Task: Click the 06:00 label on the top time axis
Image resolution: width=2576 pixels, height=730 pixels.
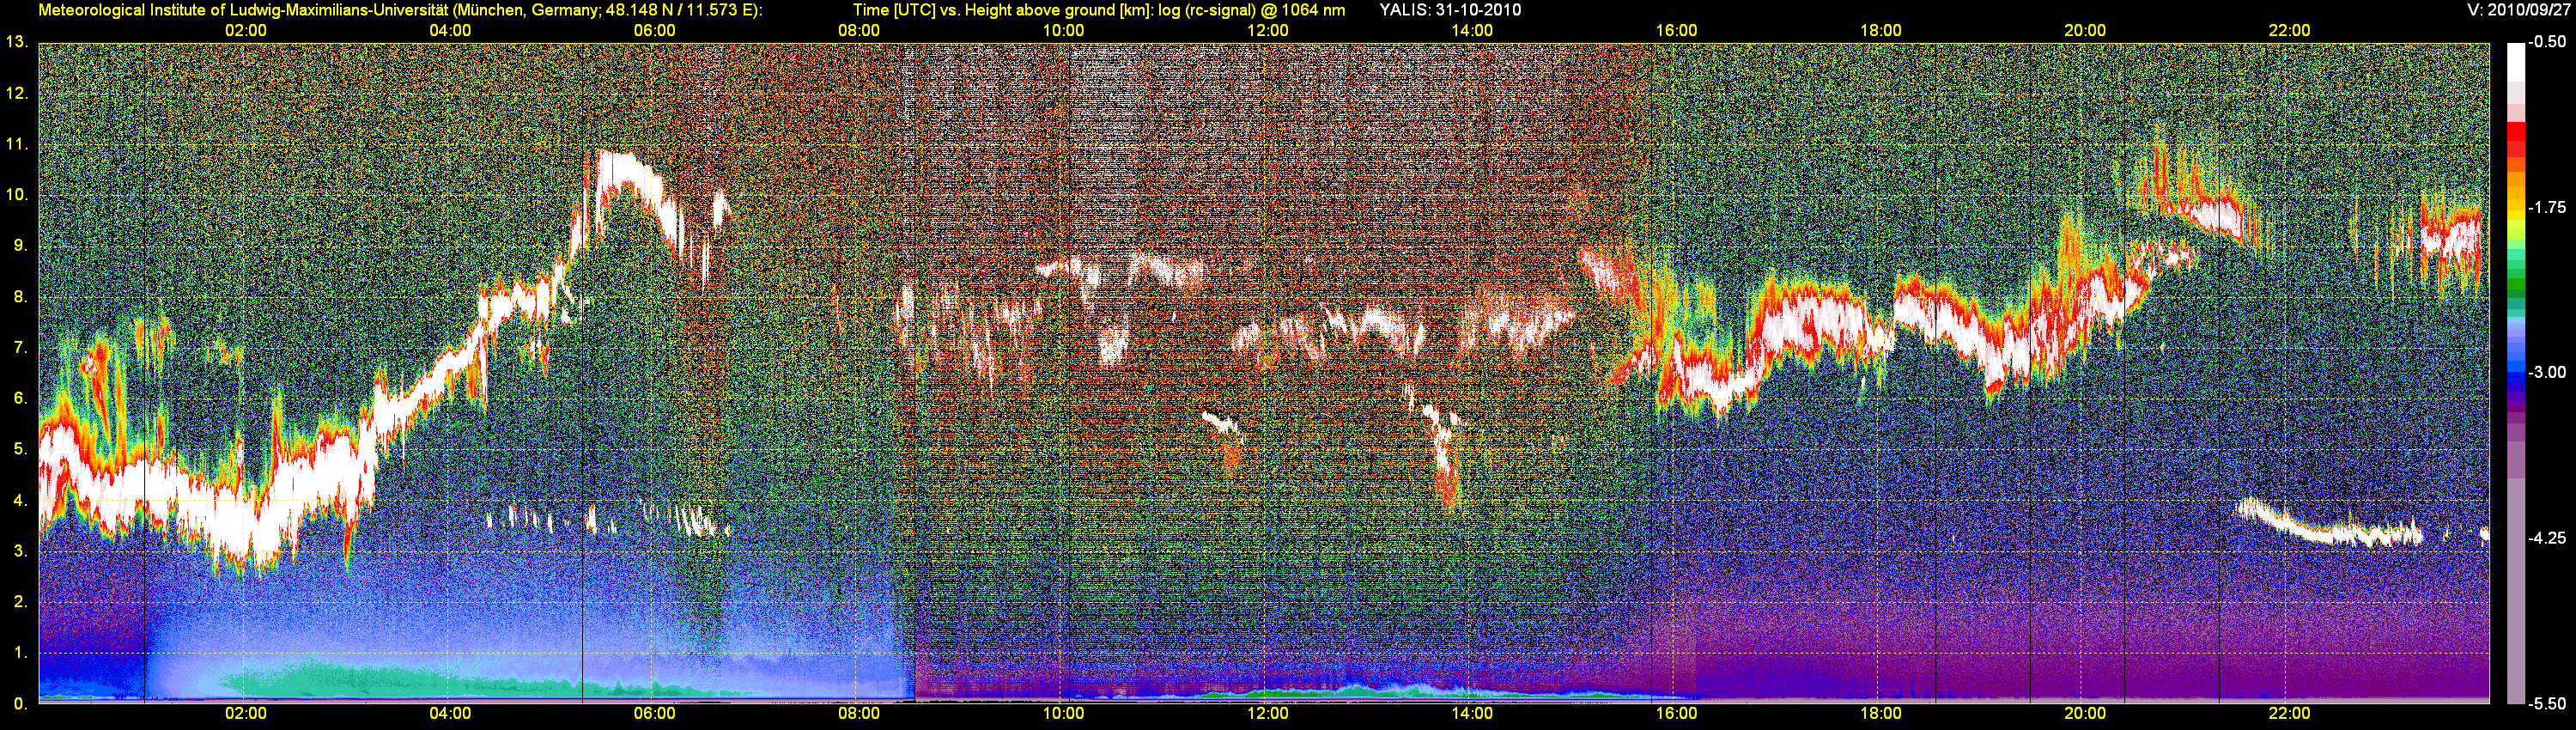Action: [654, 31]
